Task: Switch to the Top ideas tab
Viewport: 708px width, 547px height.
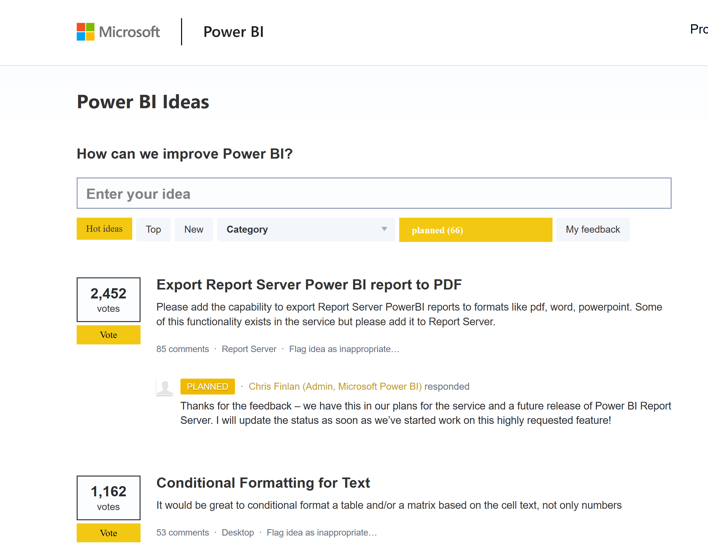Action: tap(153, 230)
